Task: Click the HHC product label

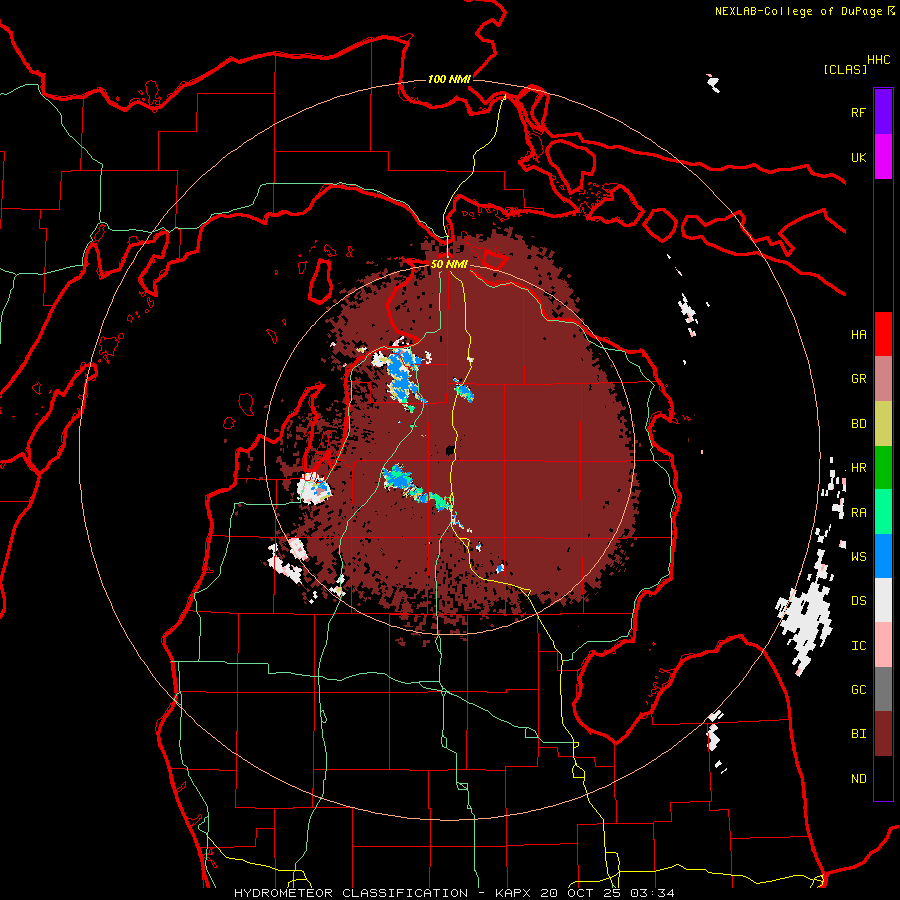Action: [x=879, y=60]
